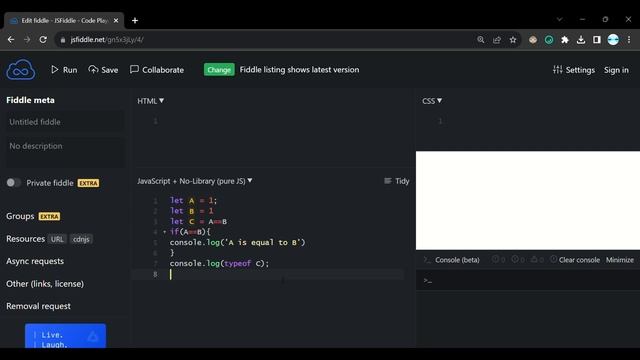Close the Edit fiddle tab
This screenshot has height=360, width=640.
coord(116,20)
